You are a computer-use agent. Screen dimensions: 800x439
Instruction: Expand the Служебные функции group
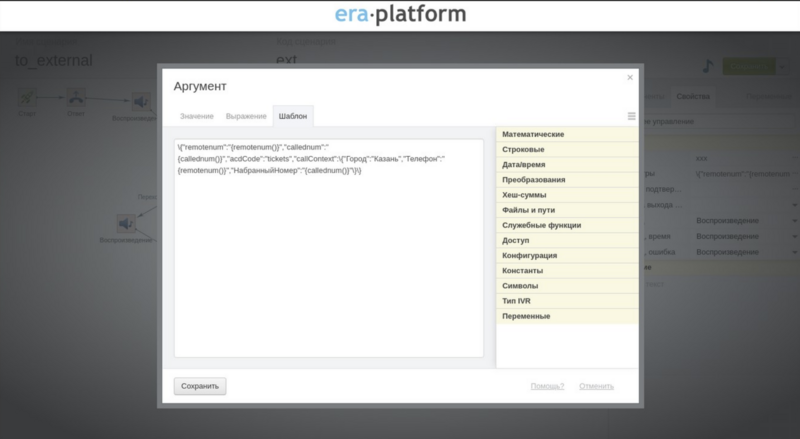(567, 225)
